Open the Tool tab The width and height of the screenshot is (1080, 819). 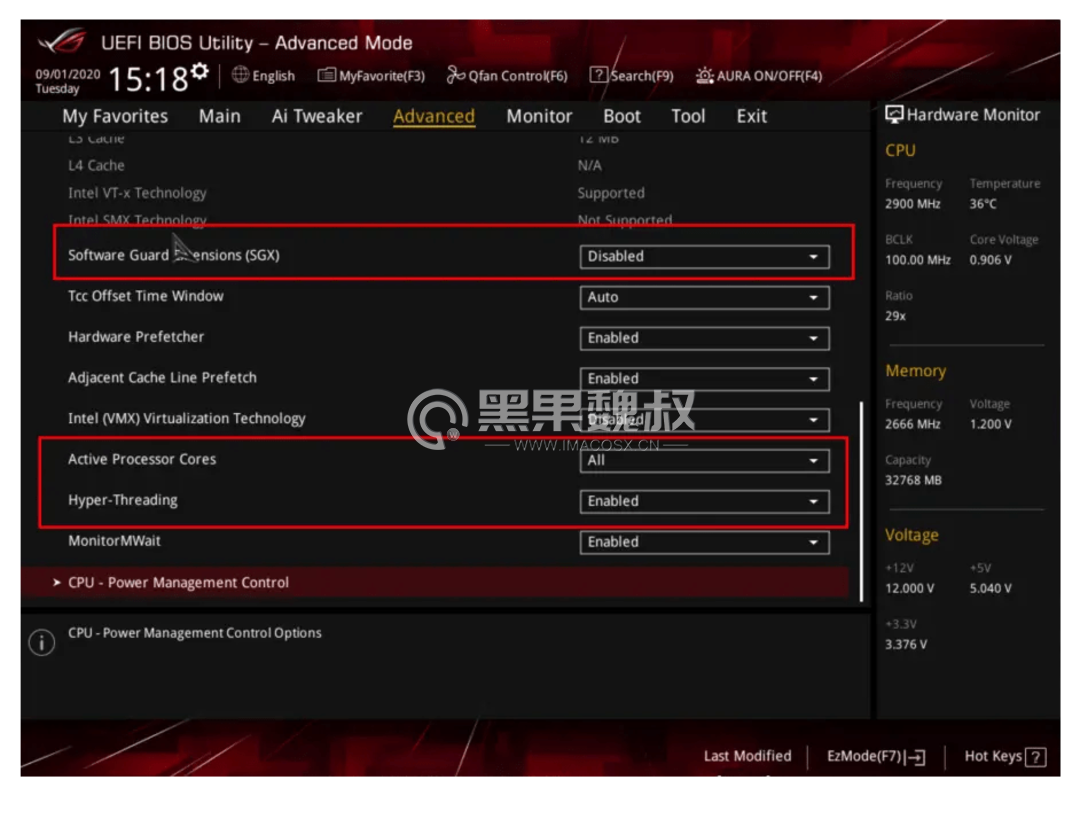[688, 116]
